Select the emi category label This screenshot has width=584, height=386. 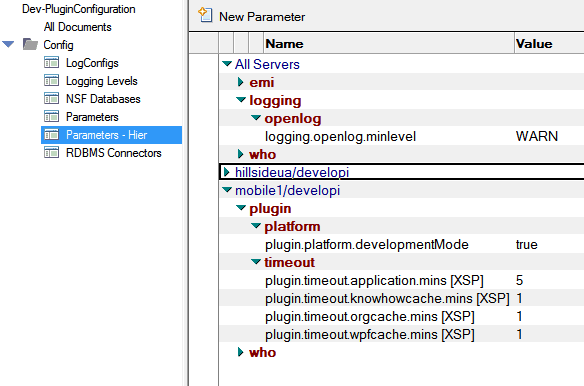click(x=262, y=82)
